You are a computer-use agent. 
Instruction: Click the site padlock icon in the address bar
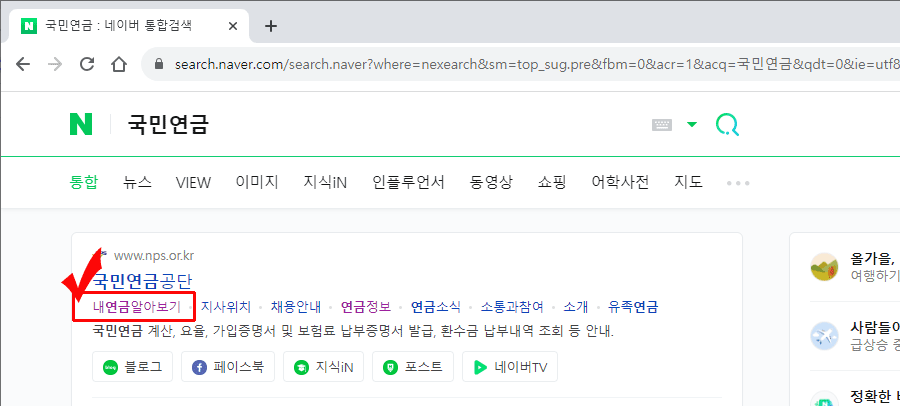point(160,64)
